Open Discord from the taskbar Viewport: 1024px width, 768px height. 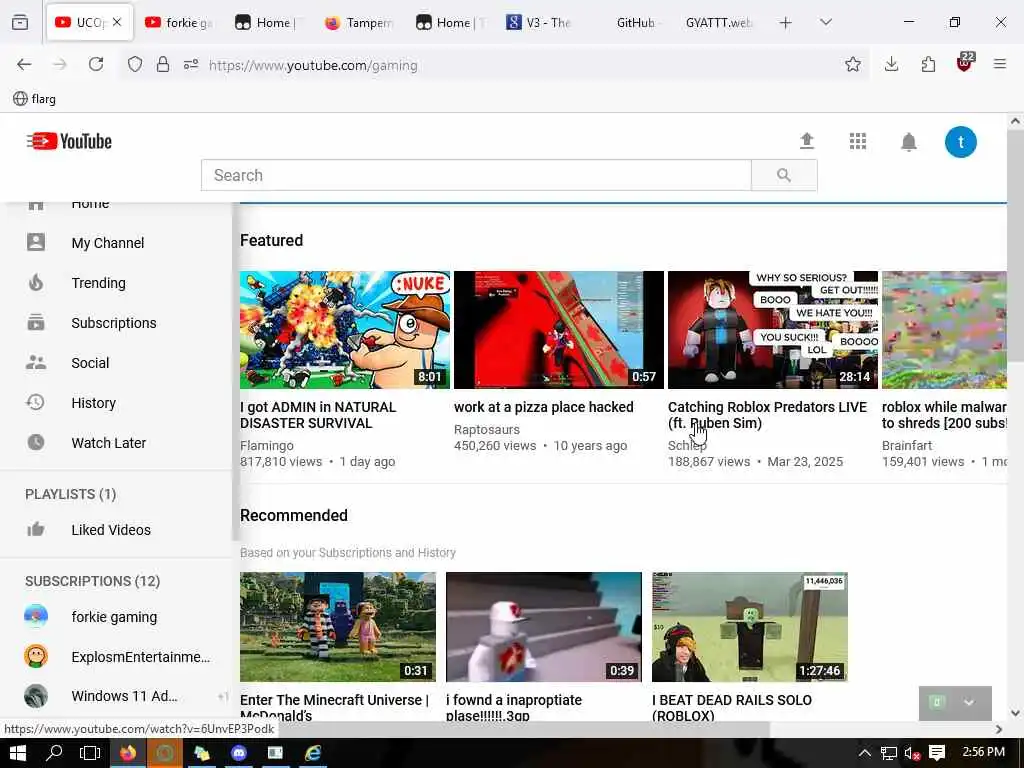(239, 753)
